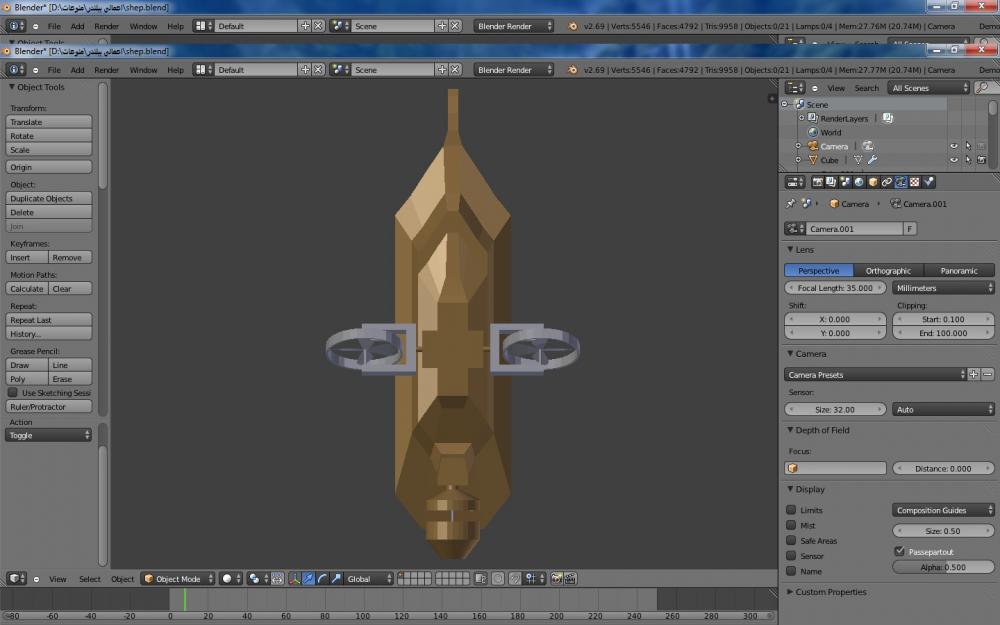Open the Object Mode dropdown
Viewport: 1000px width, 625px height.
tap(178, 579)
